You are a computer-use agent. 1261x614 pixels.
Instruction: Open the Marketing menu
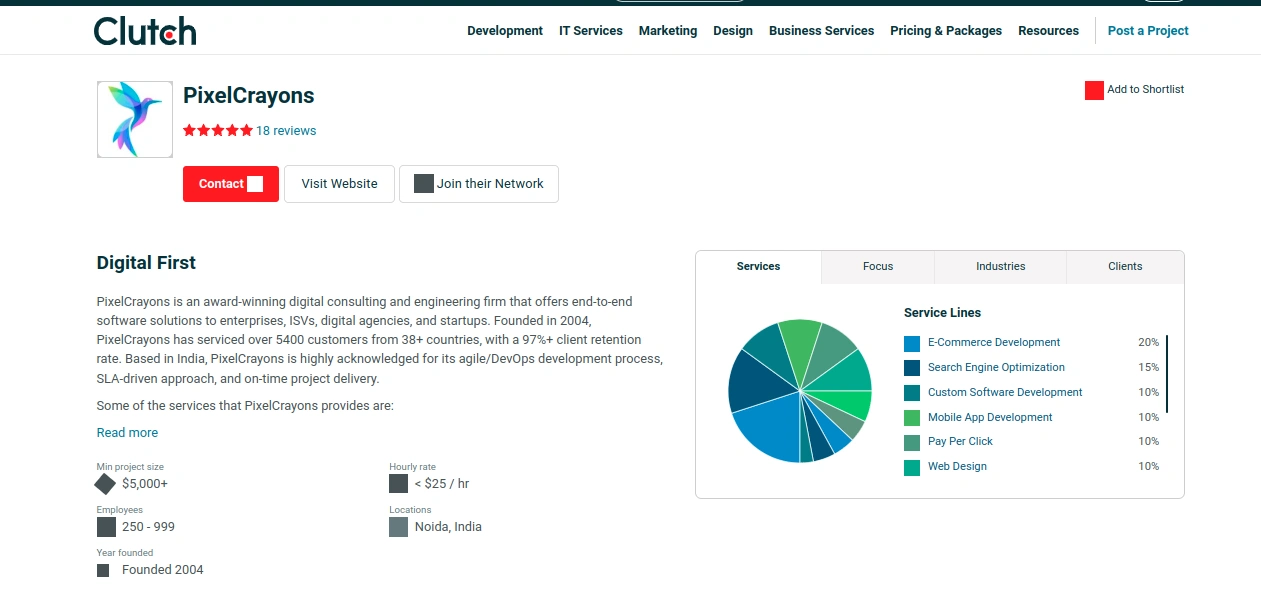click(668, 31)
